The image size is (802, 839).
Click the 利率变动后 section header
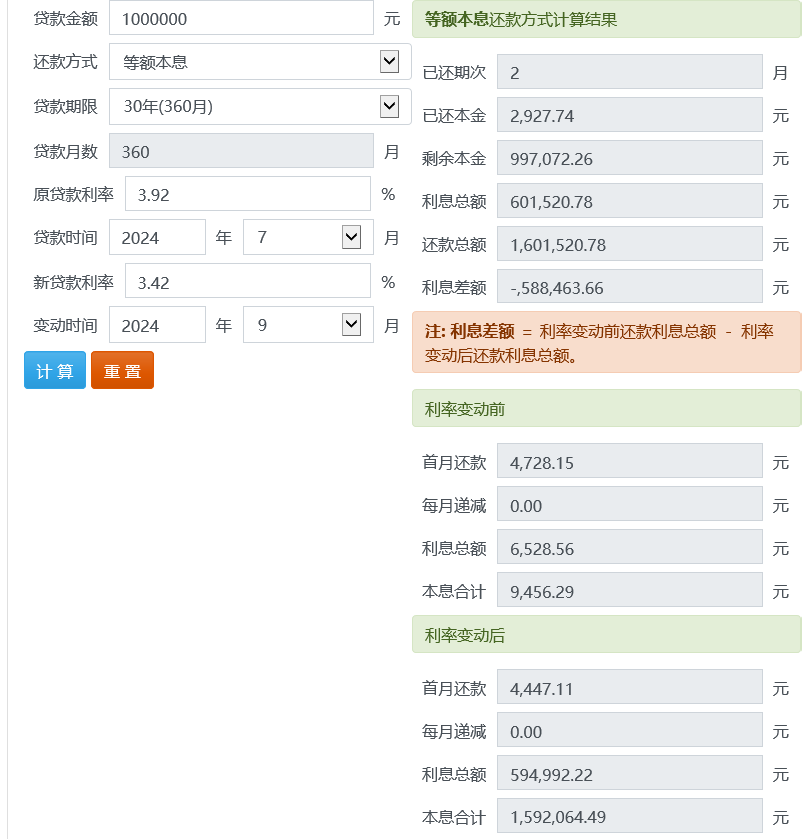coord(606,634)
